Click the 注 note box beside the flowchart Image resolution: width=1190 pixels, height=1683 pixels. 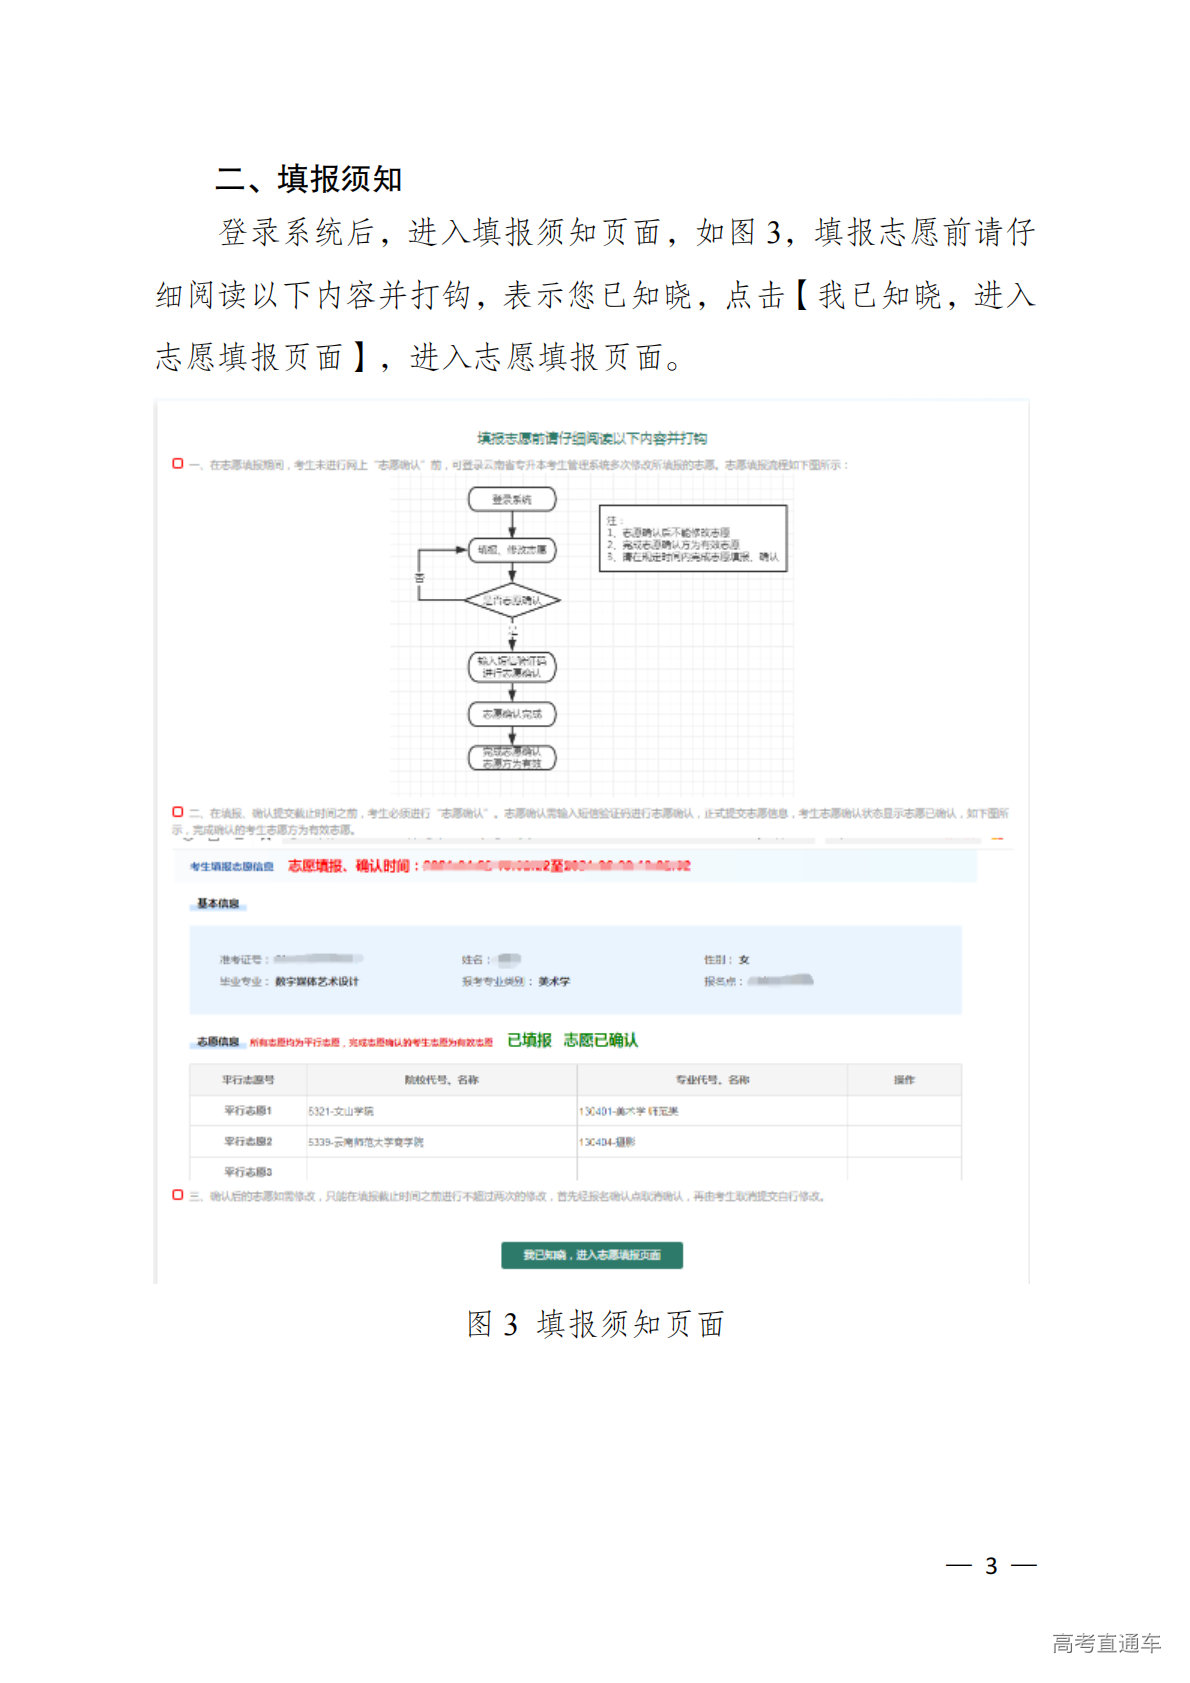pyautogui.click(x=693, y=538)
